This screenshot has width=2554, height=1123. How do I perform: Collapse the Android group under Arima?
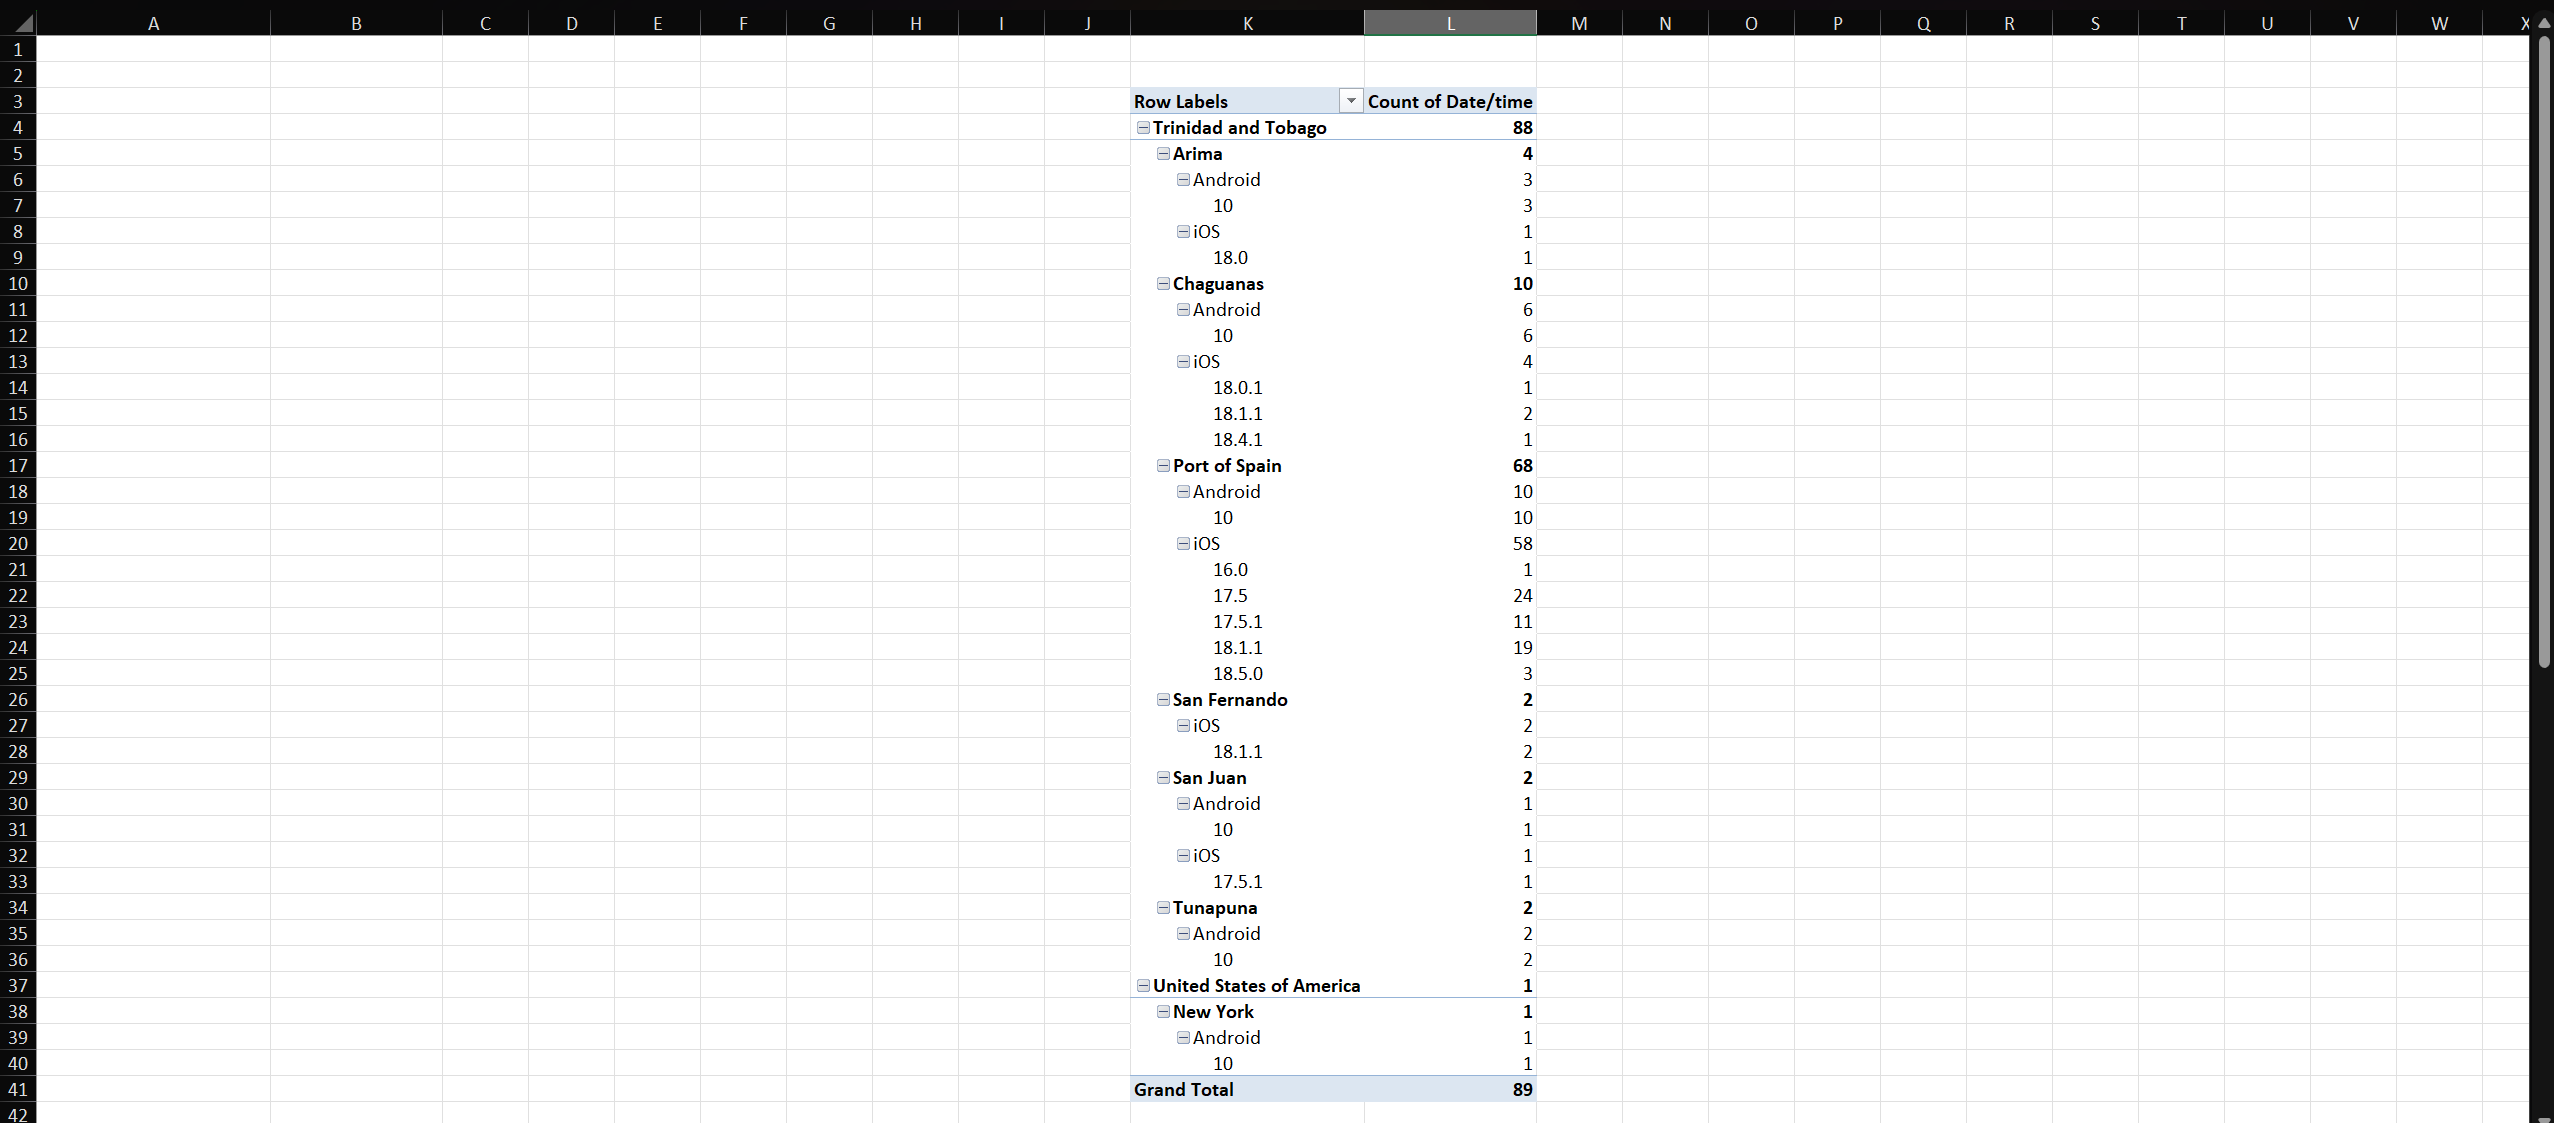1183,179
